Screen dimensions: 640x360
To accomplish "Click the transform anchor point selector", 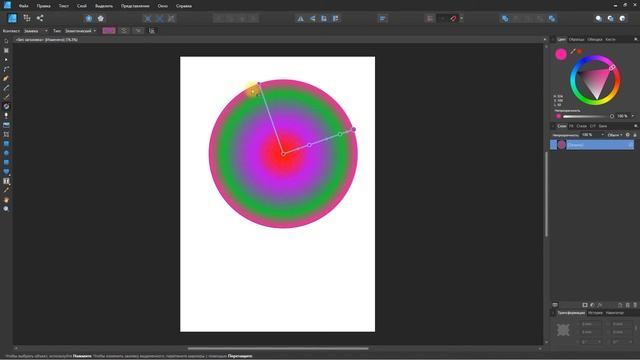I will click(563, 330).
